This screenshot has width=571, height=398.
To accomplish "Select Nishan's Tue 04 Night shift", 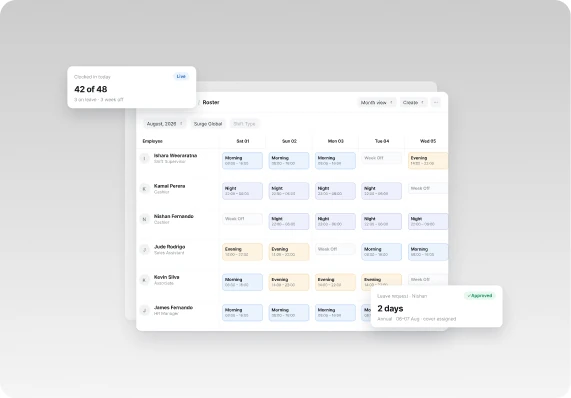I will point(382,221).
